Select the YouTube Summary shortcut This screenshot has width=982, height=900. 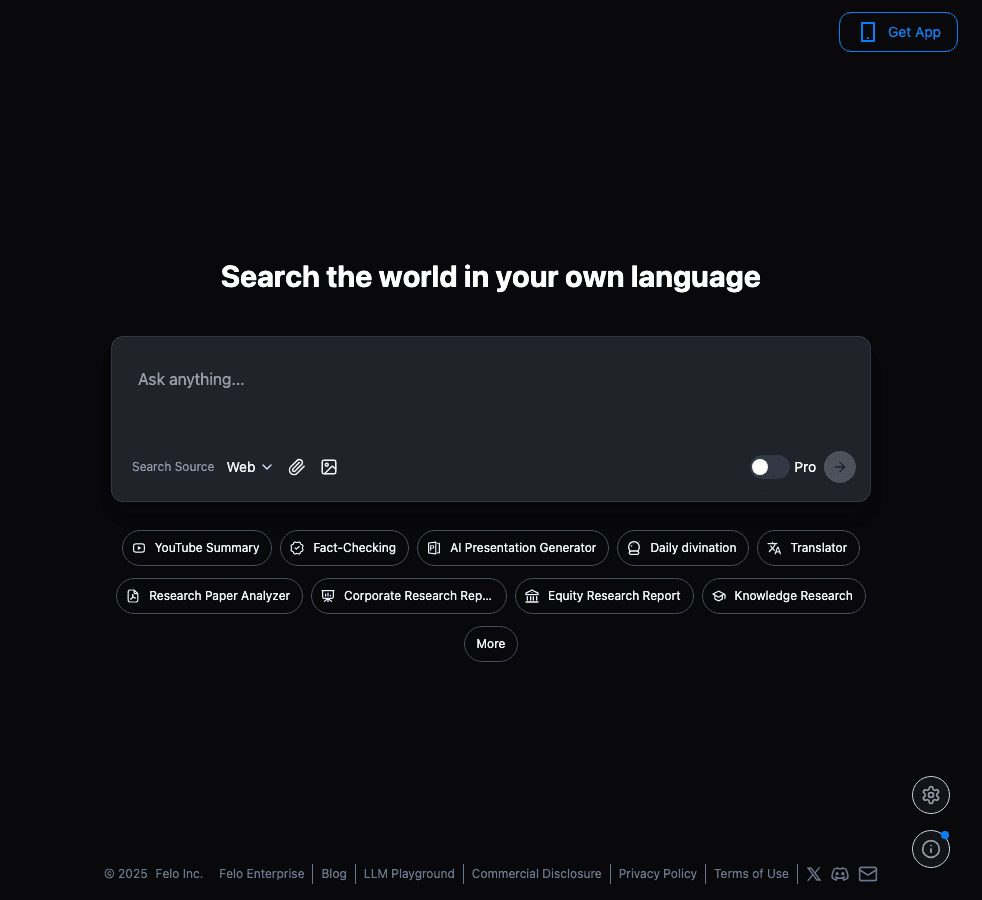(196, 548)
